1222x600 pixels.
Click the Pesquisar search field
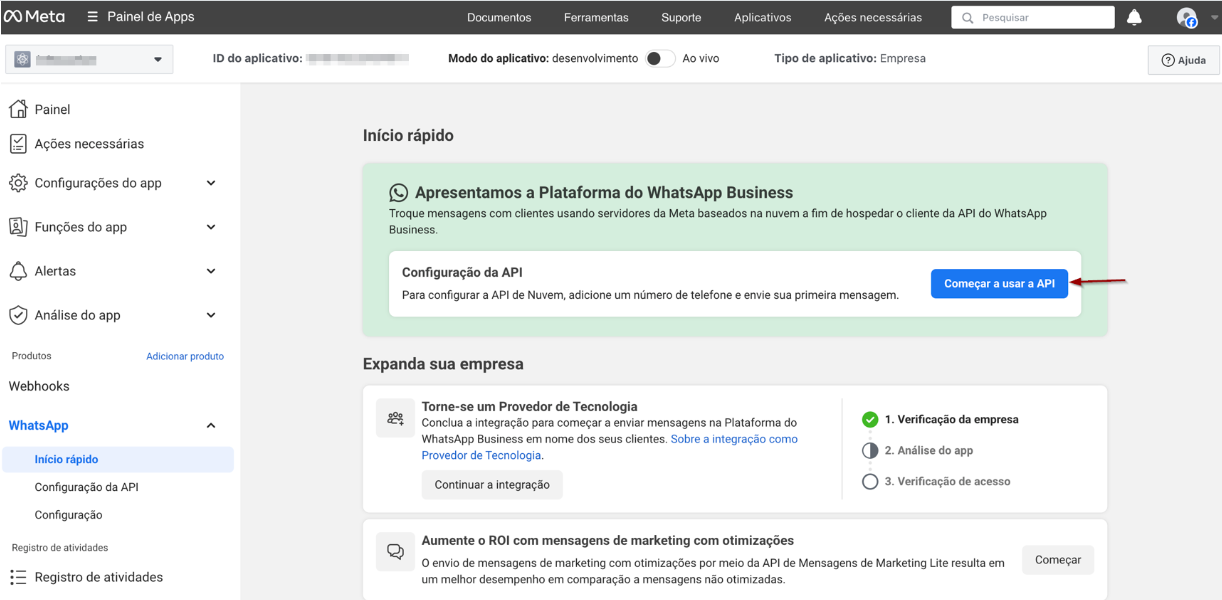coord(1040,17)
